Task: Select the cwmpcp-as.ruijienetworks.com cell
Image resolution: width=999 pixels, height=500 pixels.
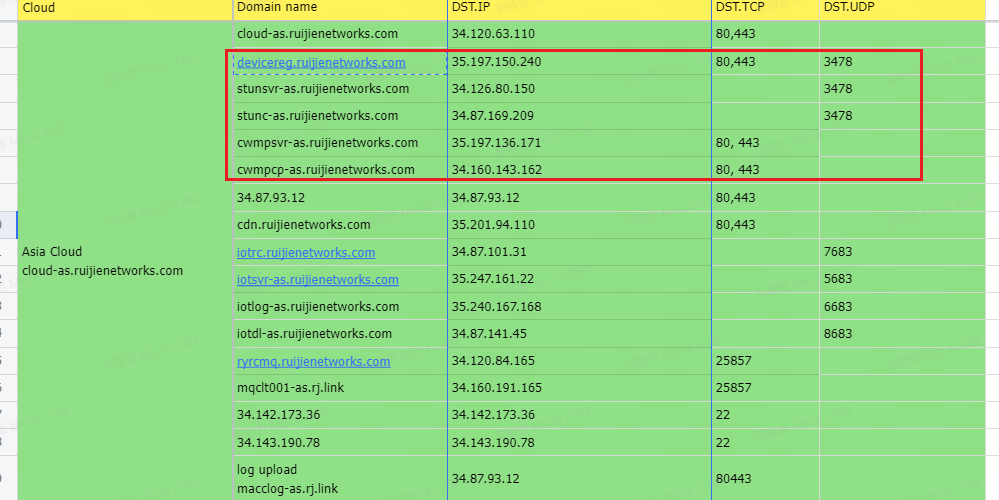Action: tap(340, 170)
